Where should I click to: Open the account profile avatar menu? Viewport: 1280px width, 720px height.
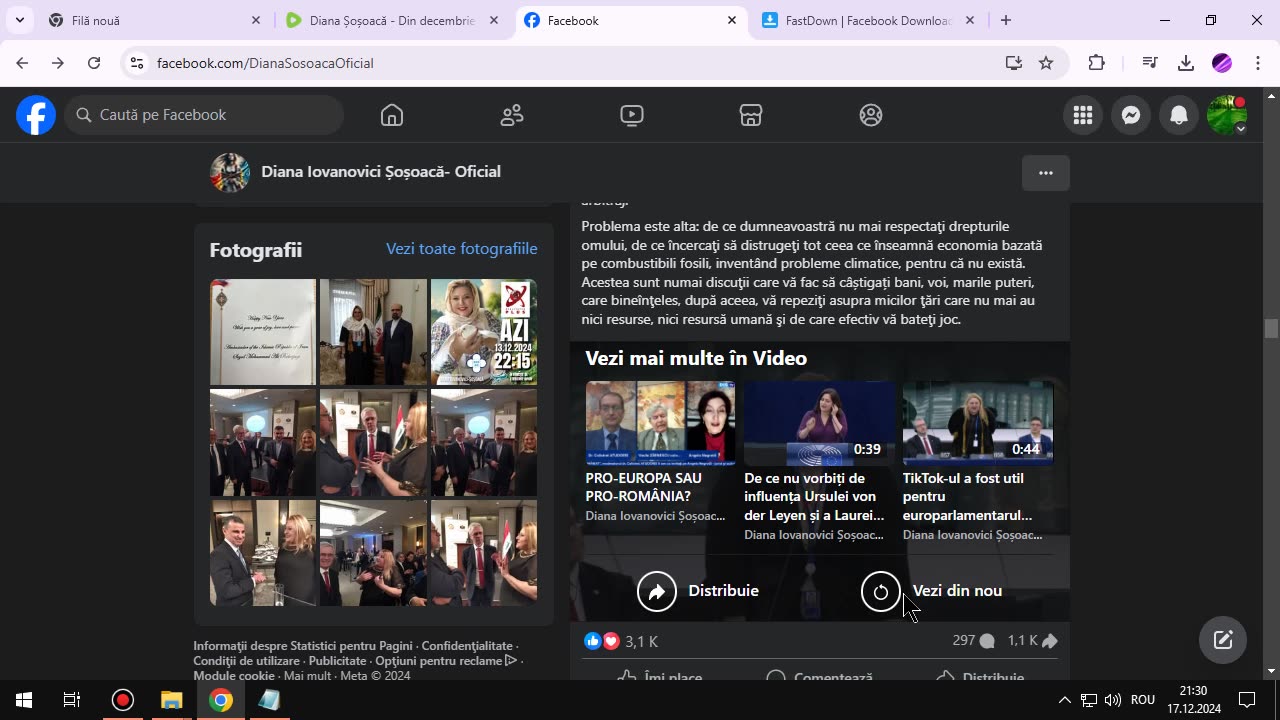[1227, 115]
